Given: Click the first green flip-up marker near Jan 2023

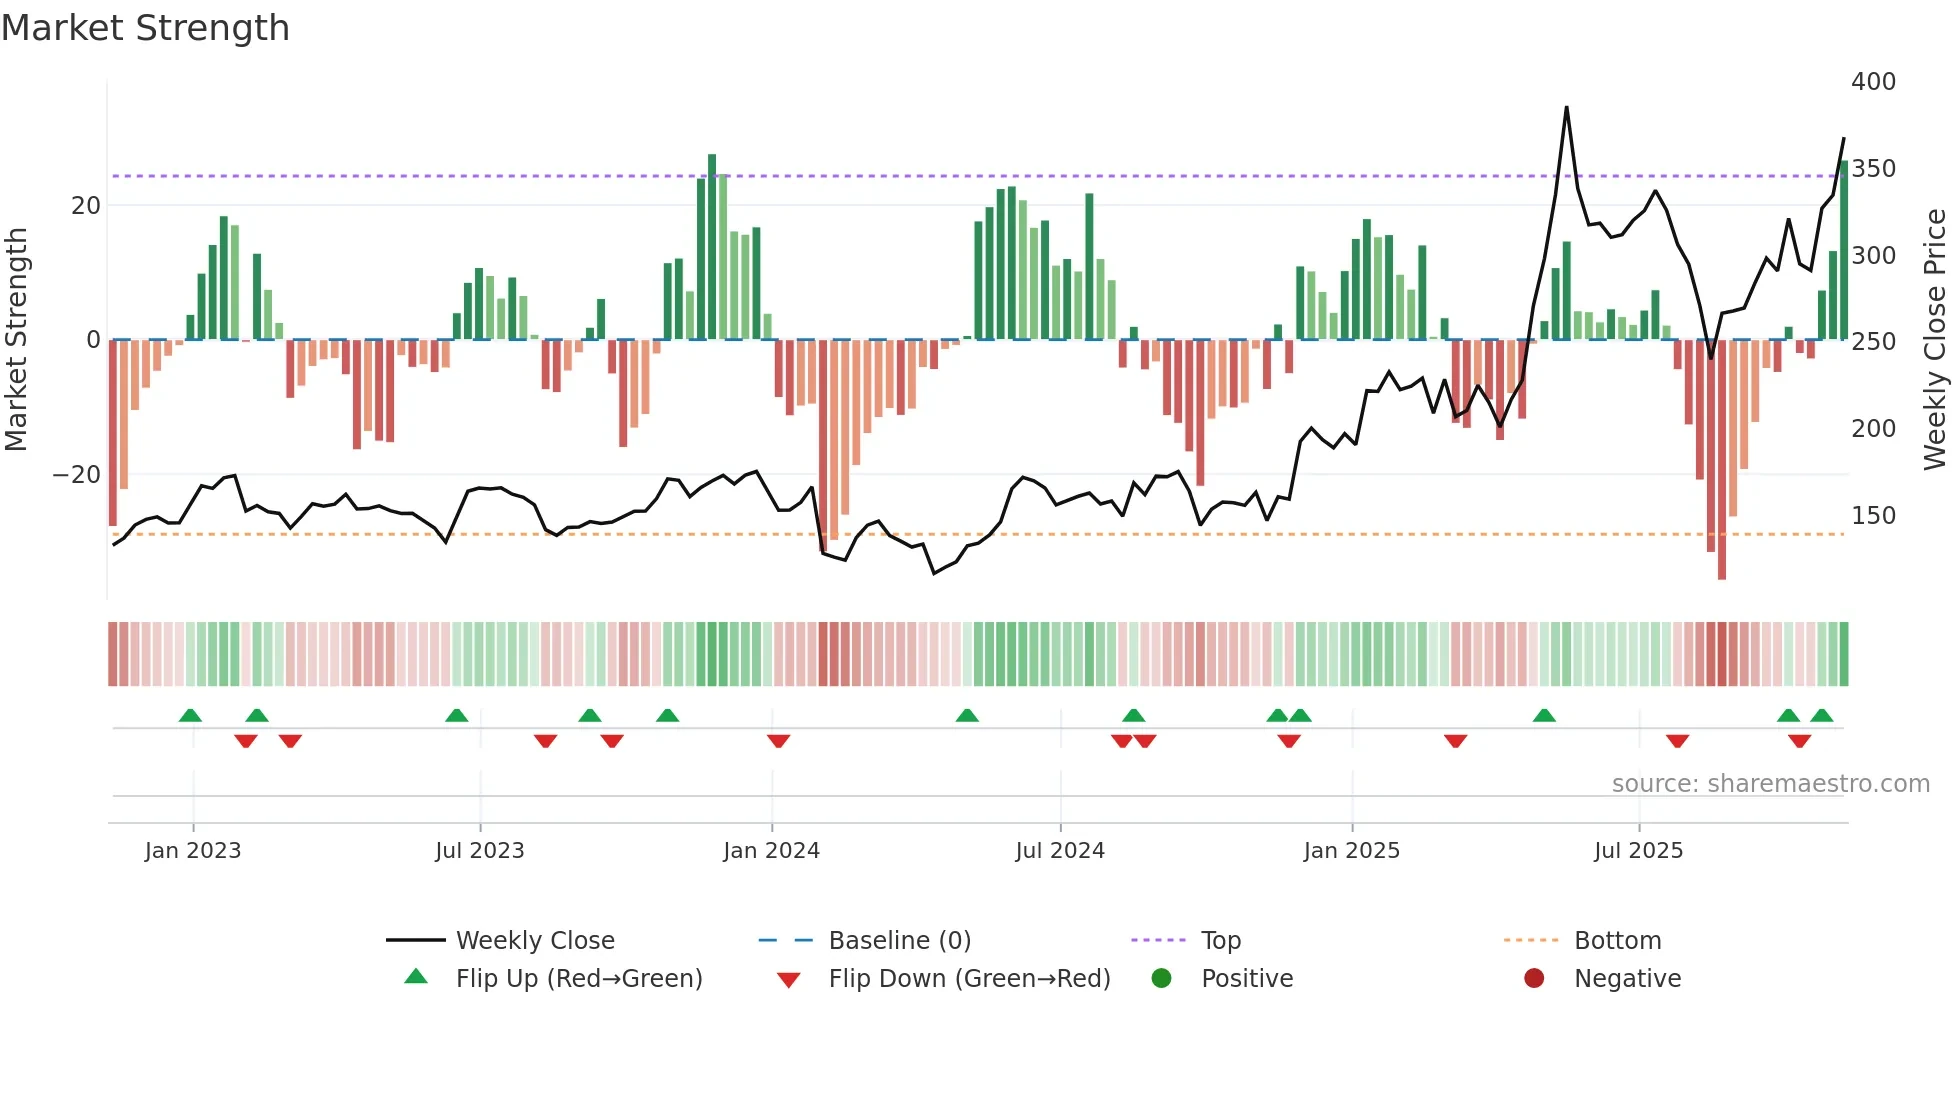Looking at the screenshot, I should pos(190,715).
